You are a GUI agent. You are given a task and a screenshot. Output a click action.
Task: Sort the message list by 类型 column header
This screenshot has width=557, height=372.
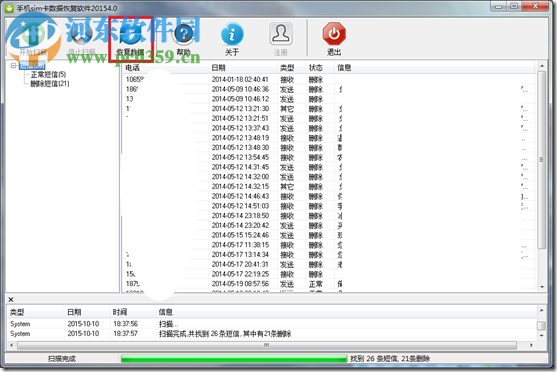[291, 68]
